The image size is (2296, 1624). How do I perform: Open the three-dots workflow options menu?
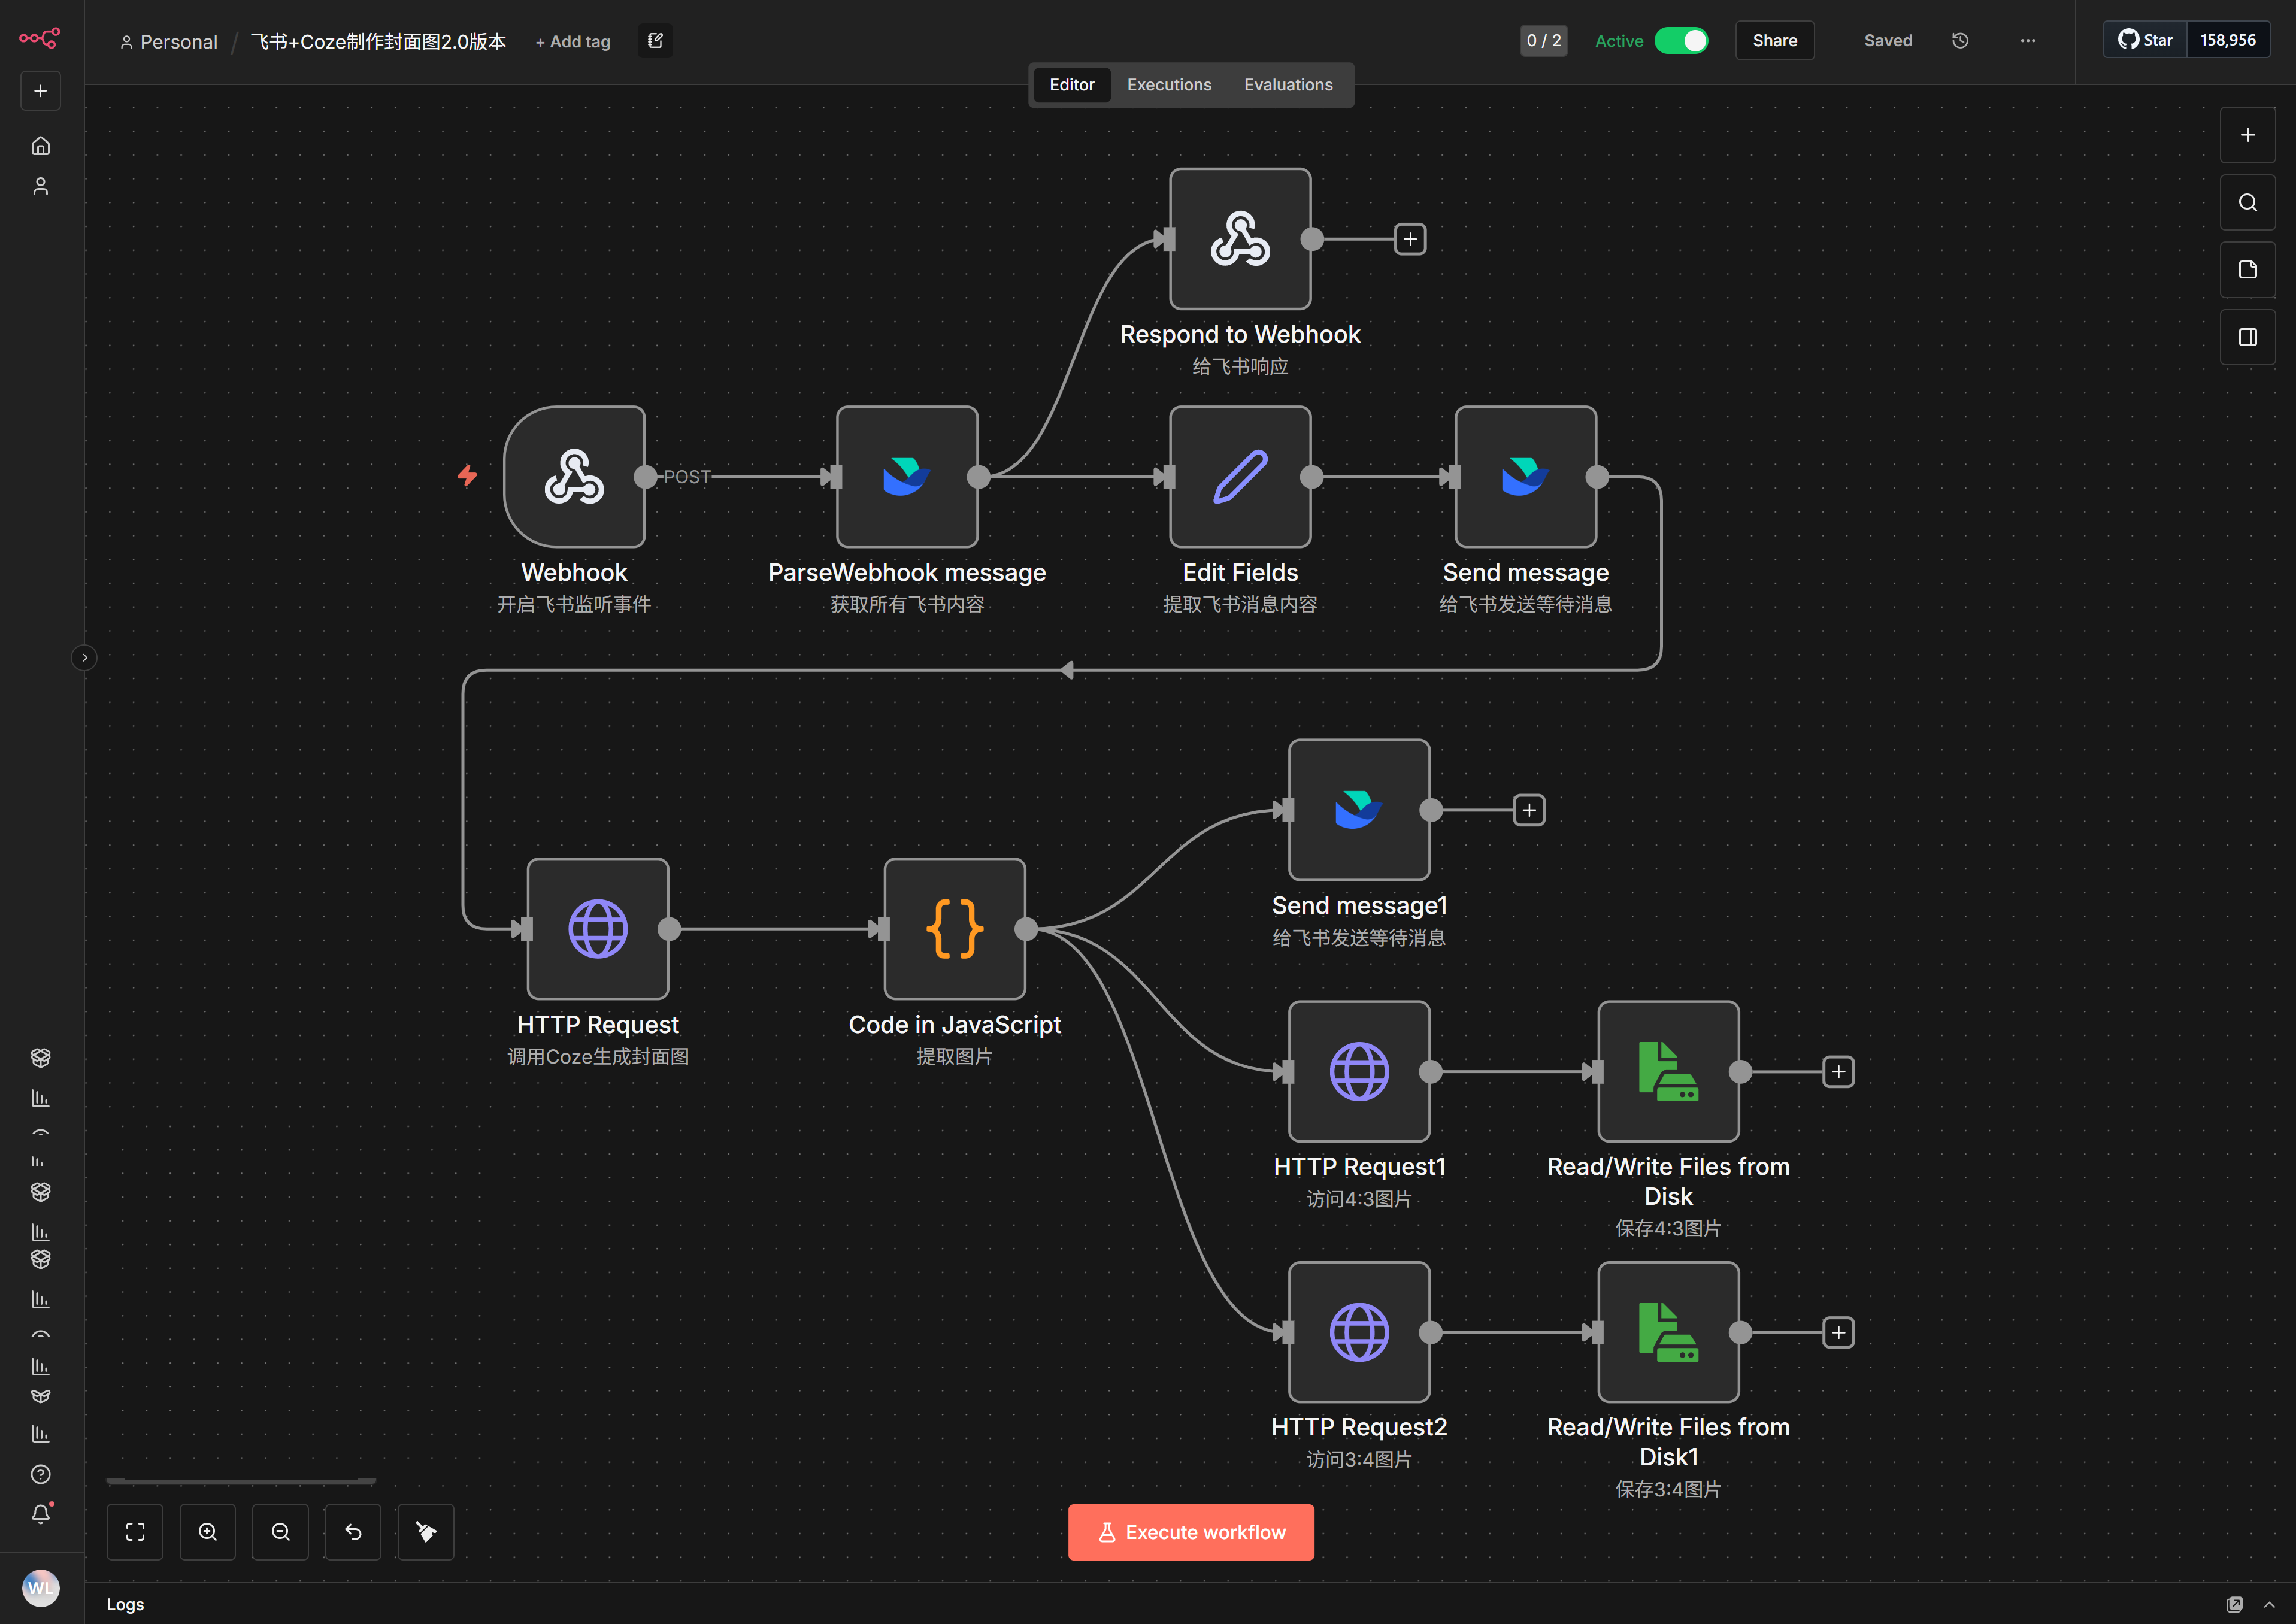click(x=2027, y=41)
